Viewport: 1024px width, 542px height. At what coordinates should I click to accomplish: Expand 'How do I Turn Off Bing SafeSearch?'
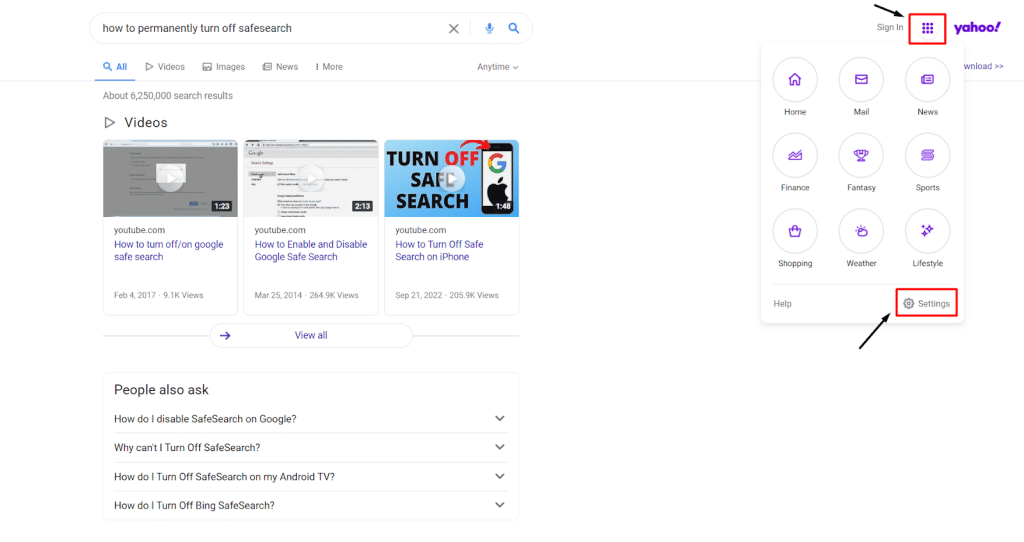pos(311,505)
